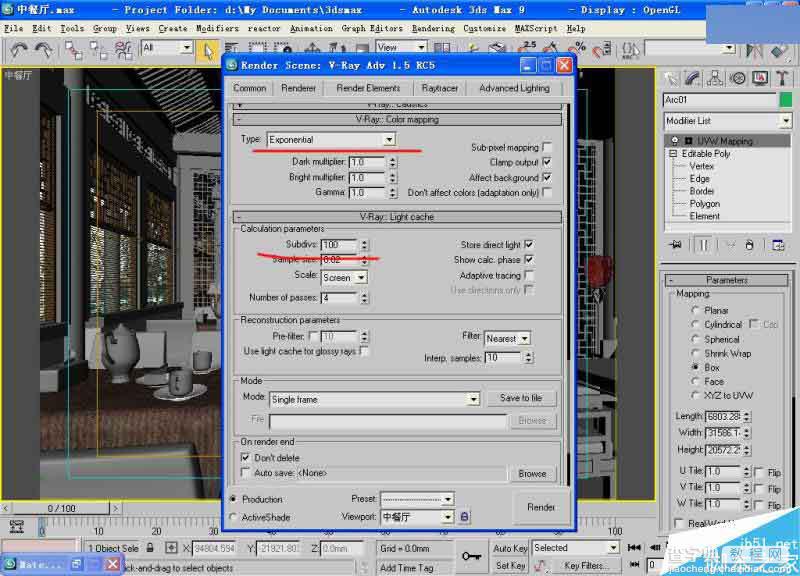Switch to the Render Elements tab

click(x=368, y=88)
